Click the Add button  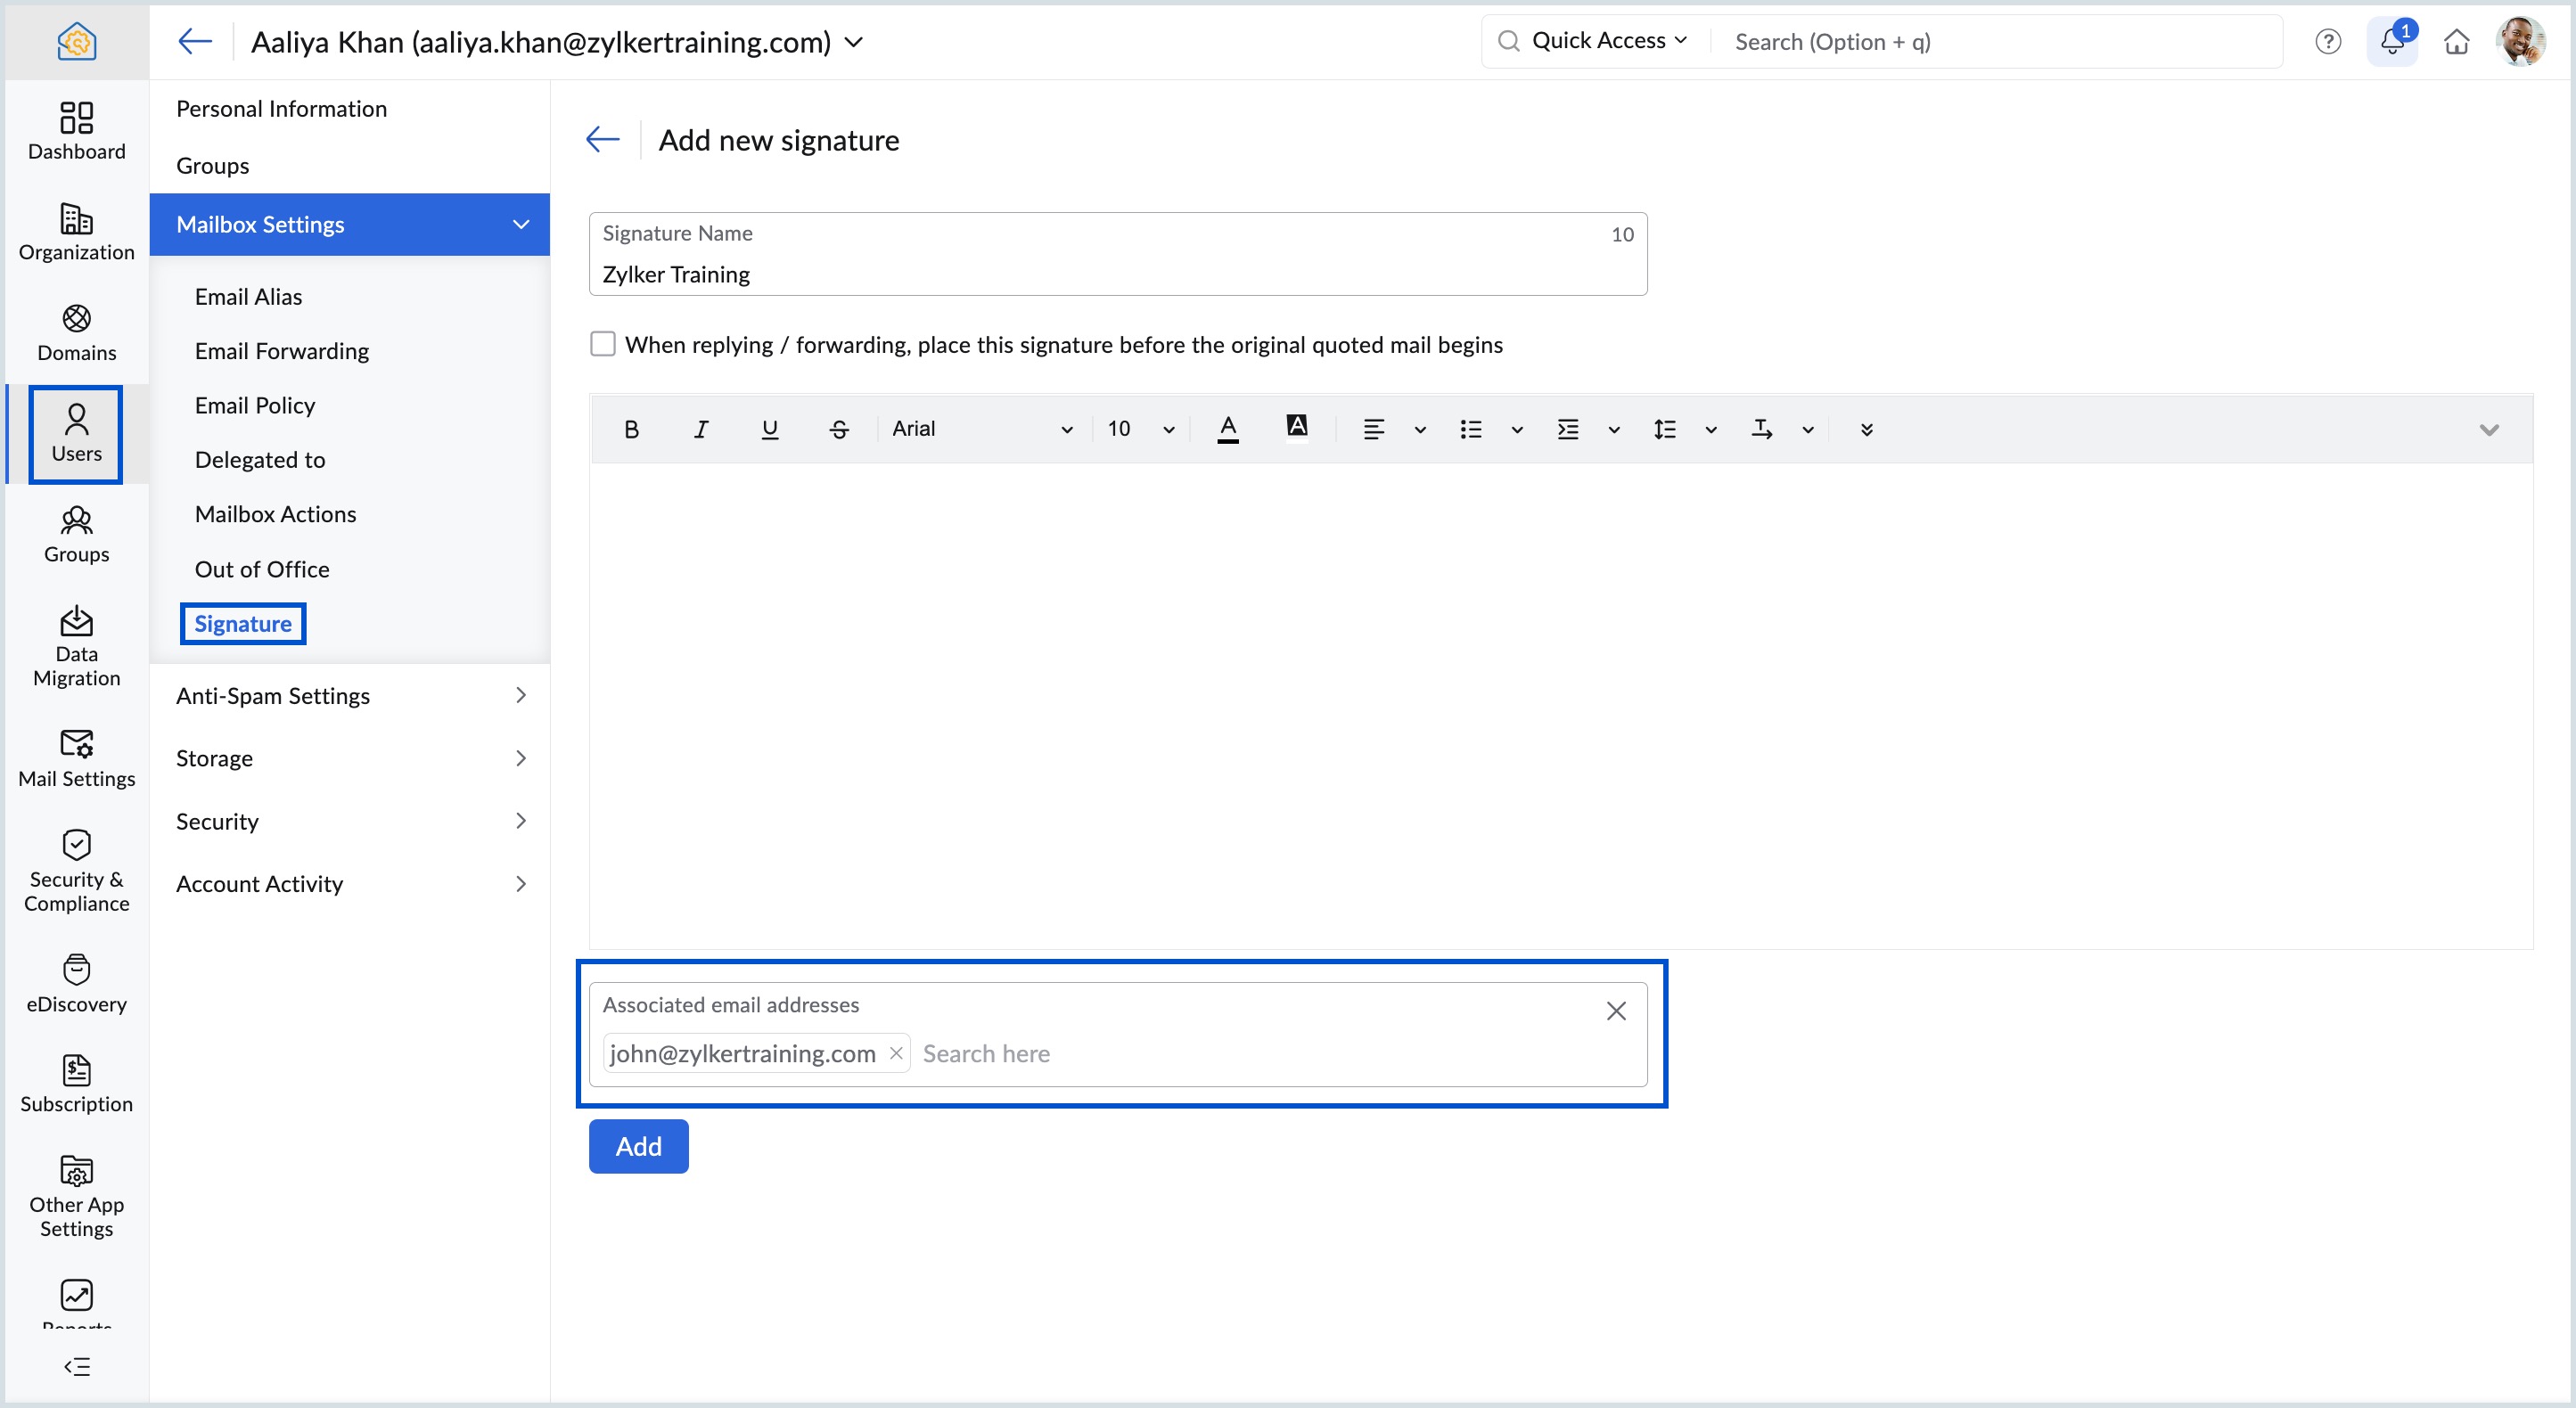(638, 1146)
